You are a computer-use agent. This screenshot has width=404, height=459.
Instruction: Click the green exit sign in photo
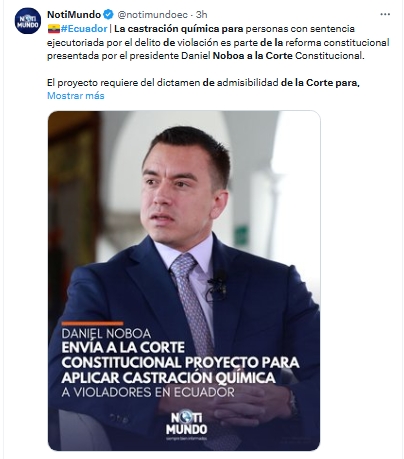pyautogui.click(x=241, y=236)
